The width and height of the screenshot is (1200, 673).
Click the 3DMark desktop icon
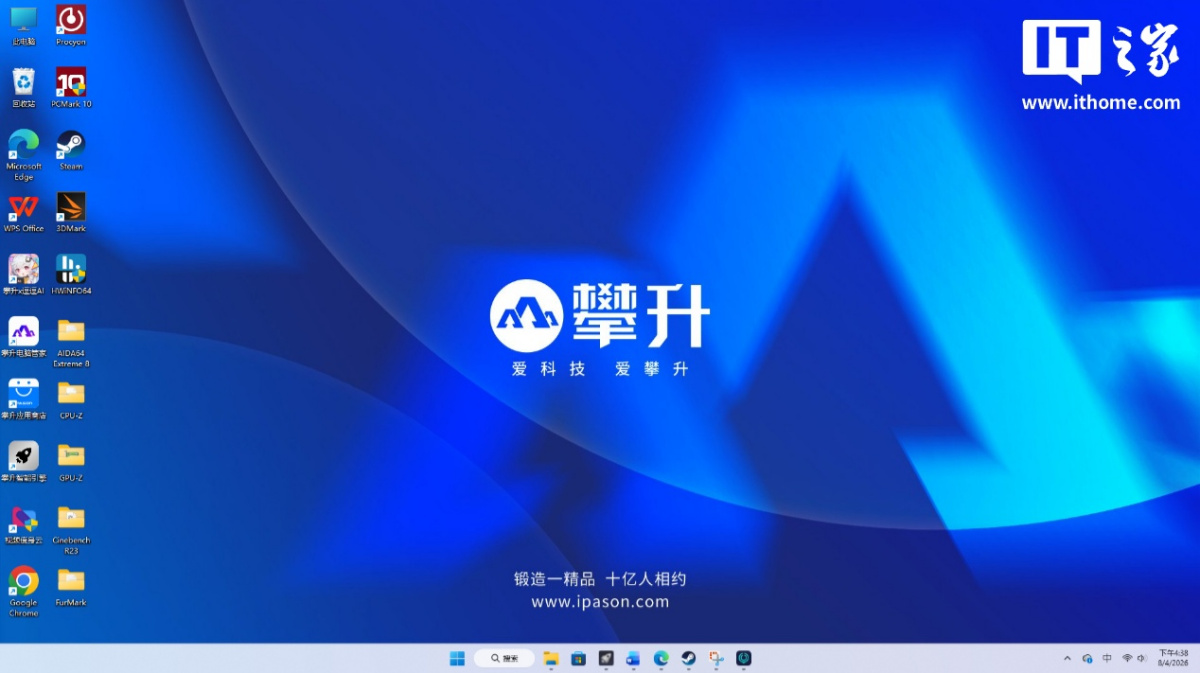tap(71, 207)
